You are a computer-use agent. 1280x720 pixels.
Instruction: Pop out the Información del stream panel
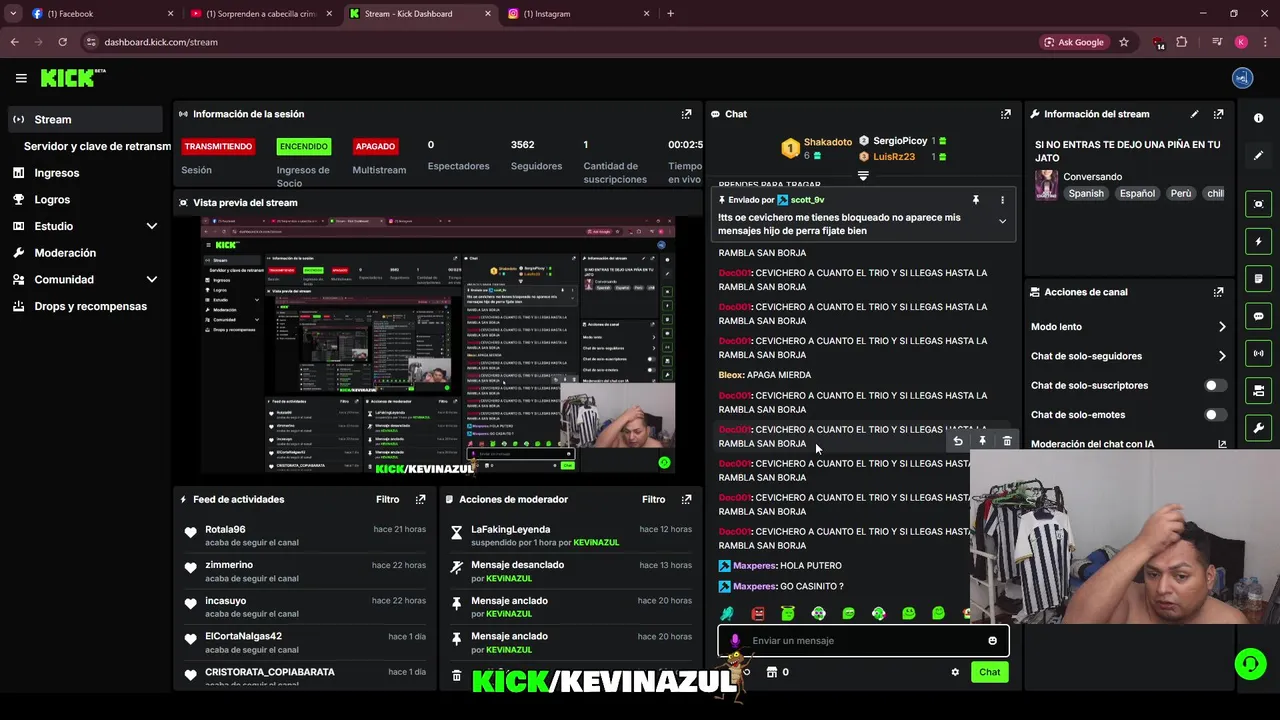coord(1218,114)
